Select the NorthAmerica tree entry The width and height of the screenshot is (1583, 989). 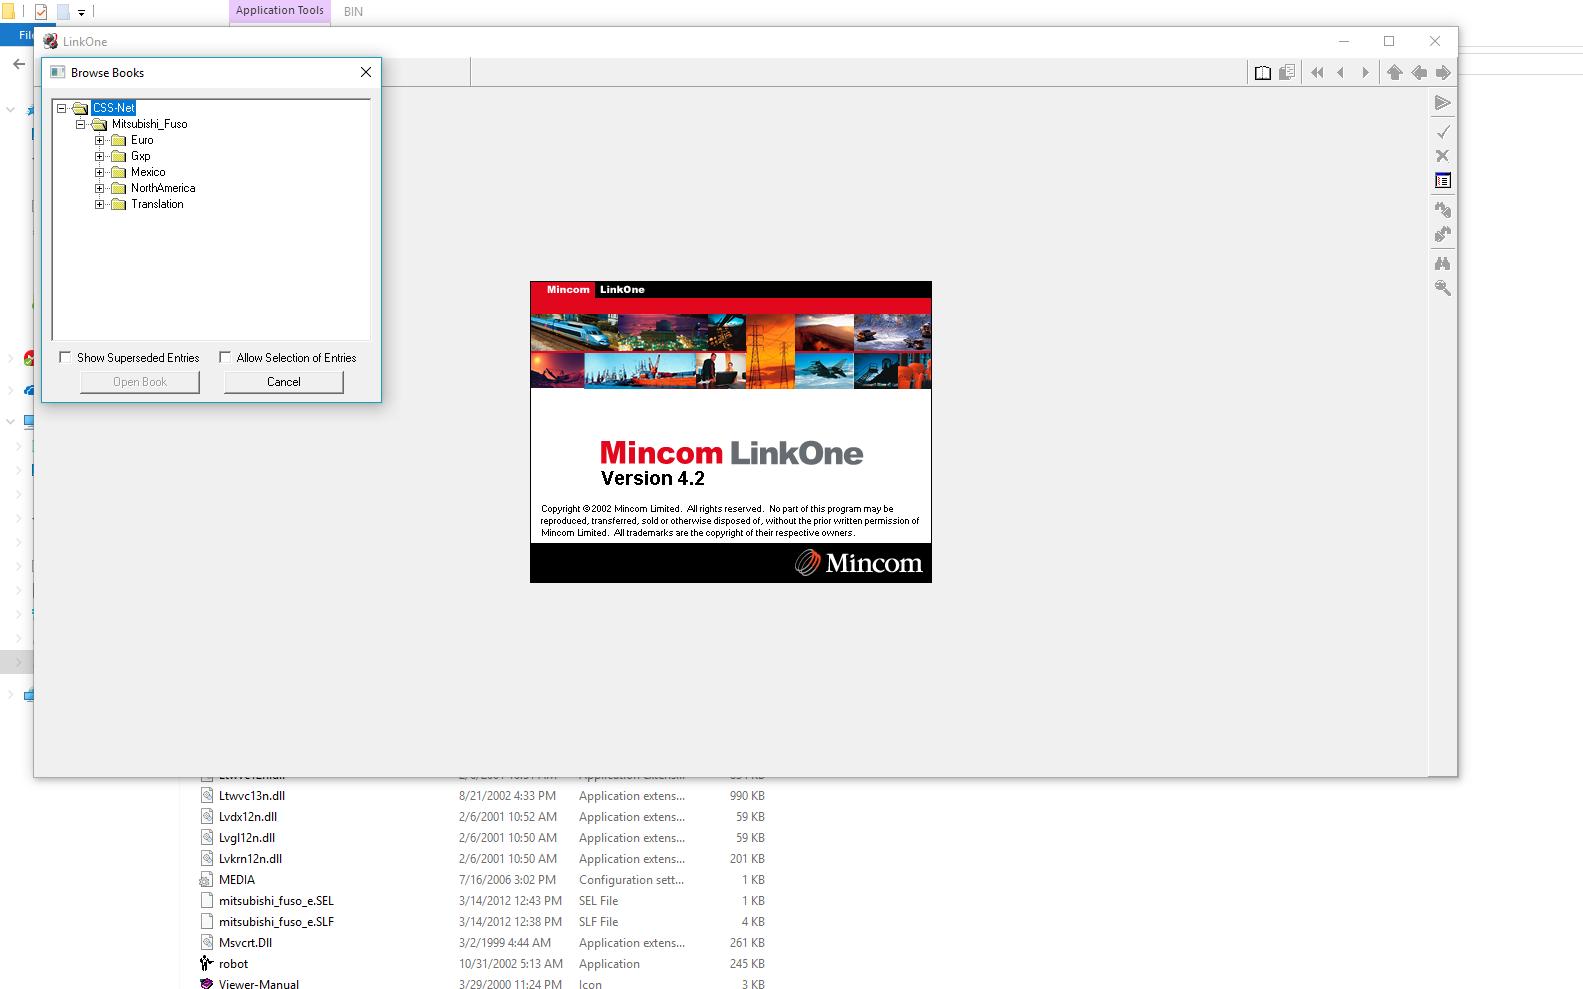(x=163, y=188)
